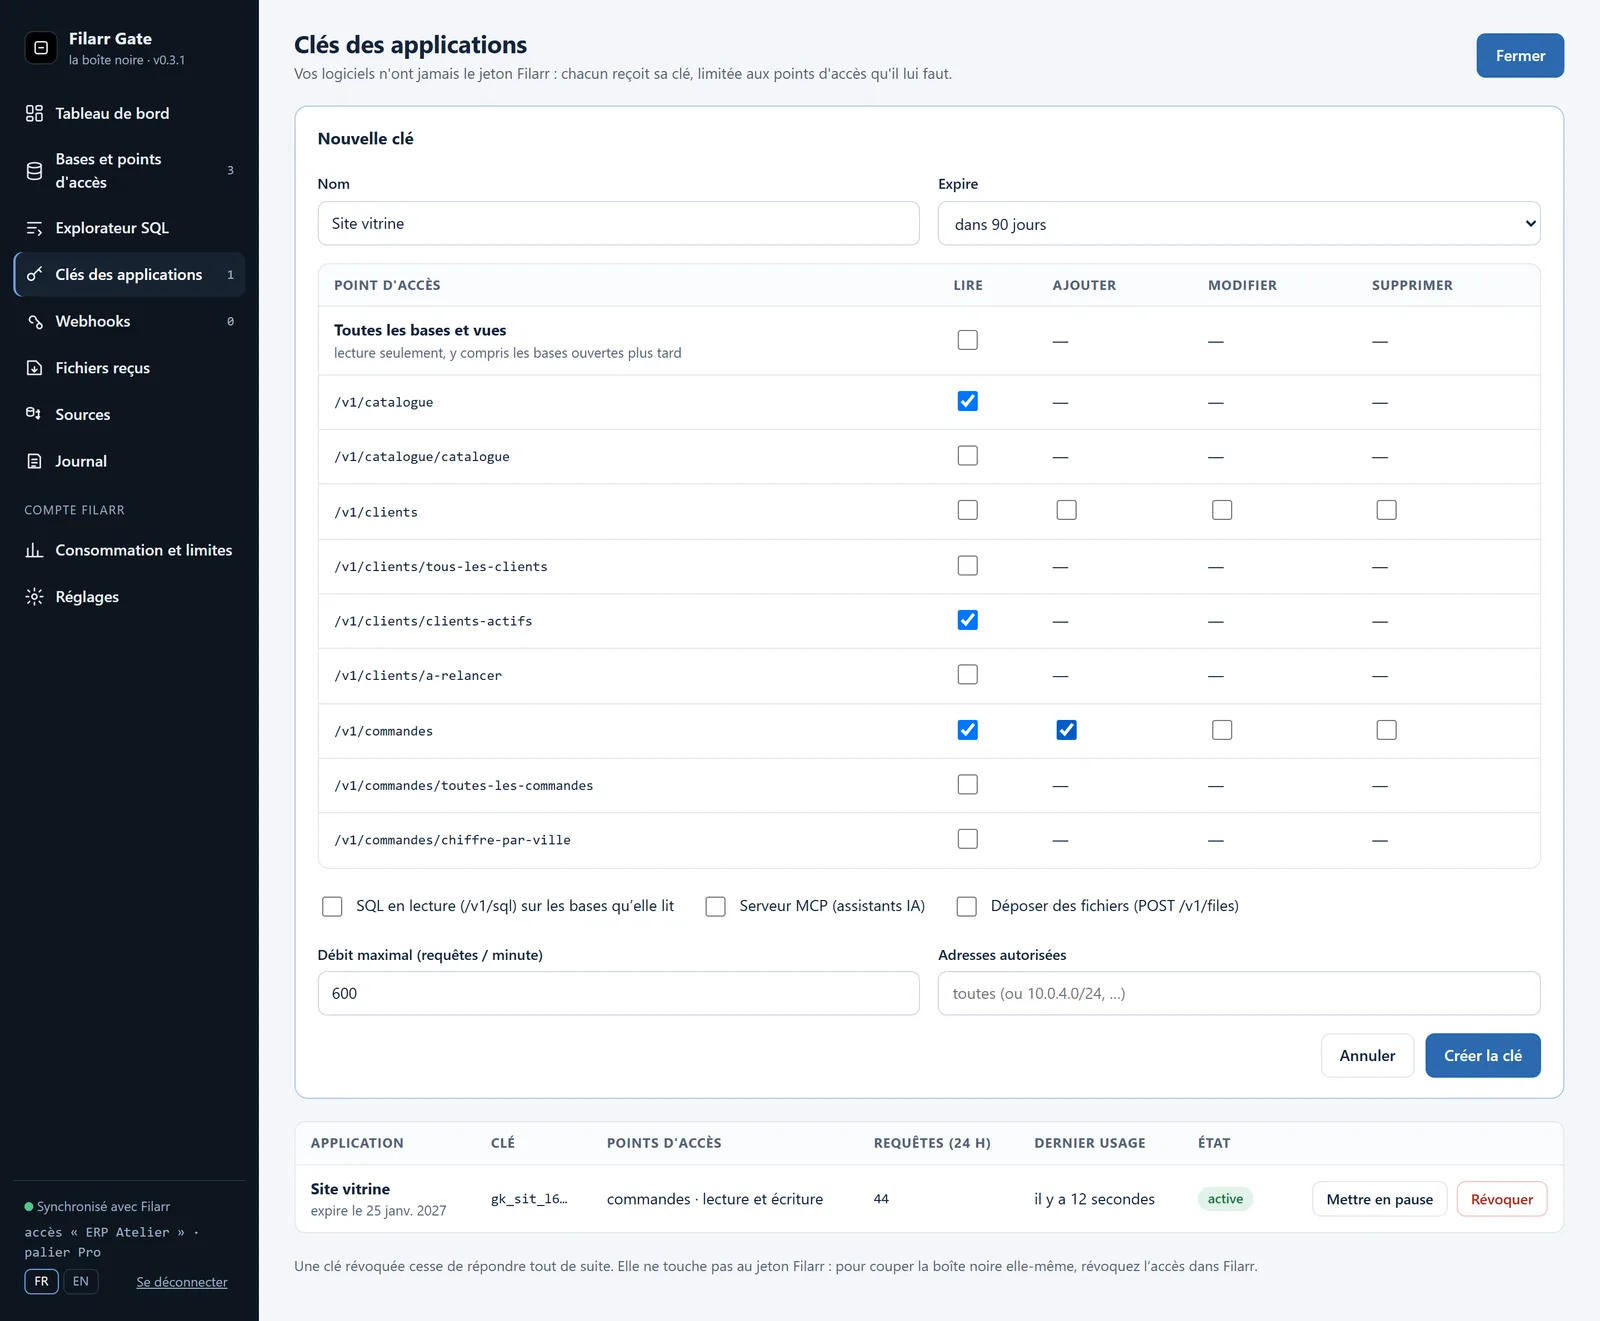Go to Explorateur SQL page
The width and height of the screenshot is (1600, 1321).
point(129,228)
